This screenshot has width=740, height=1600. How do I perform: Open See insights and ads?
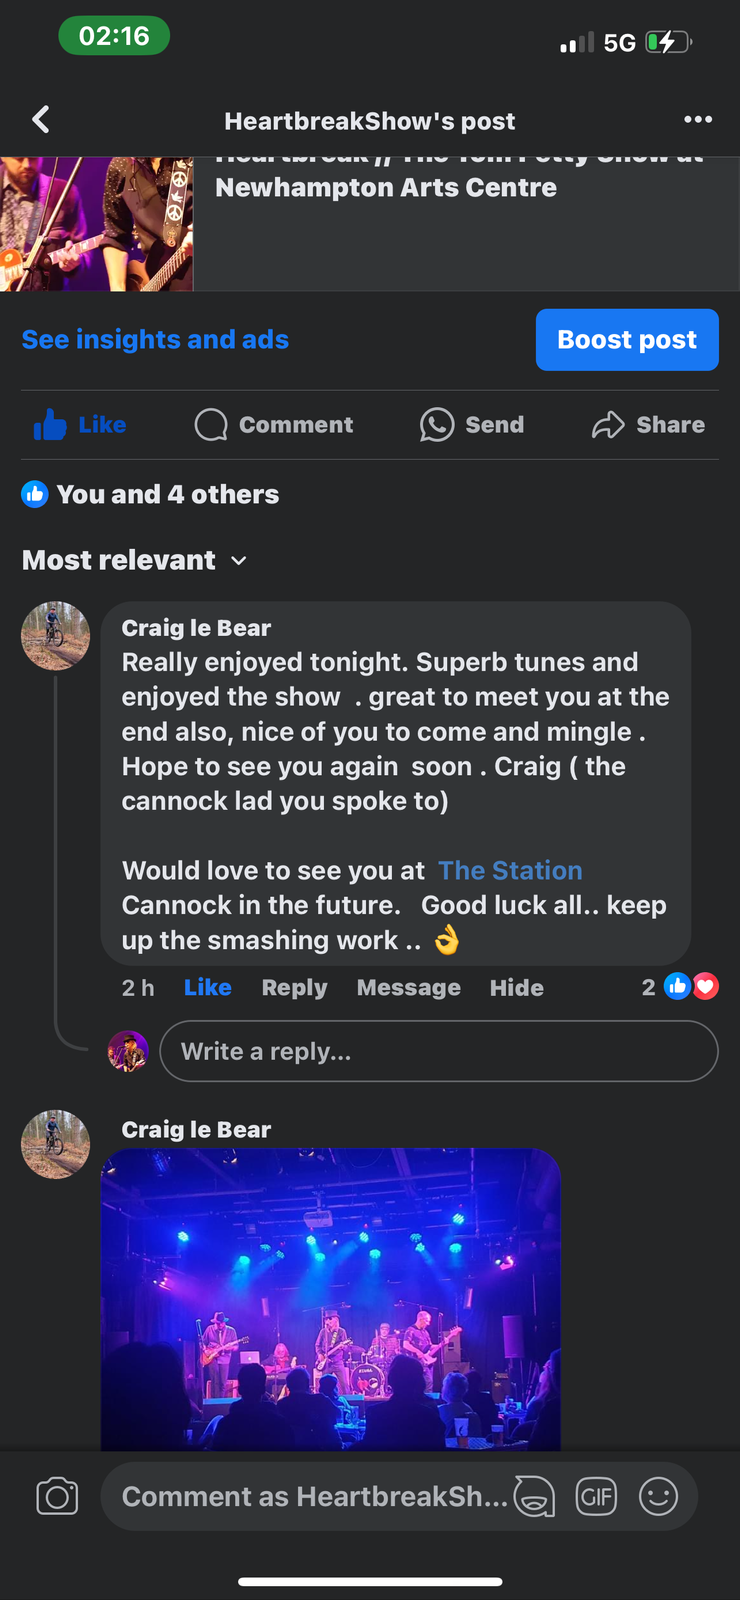pos(155,340)
